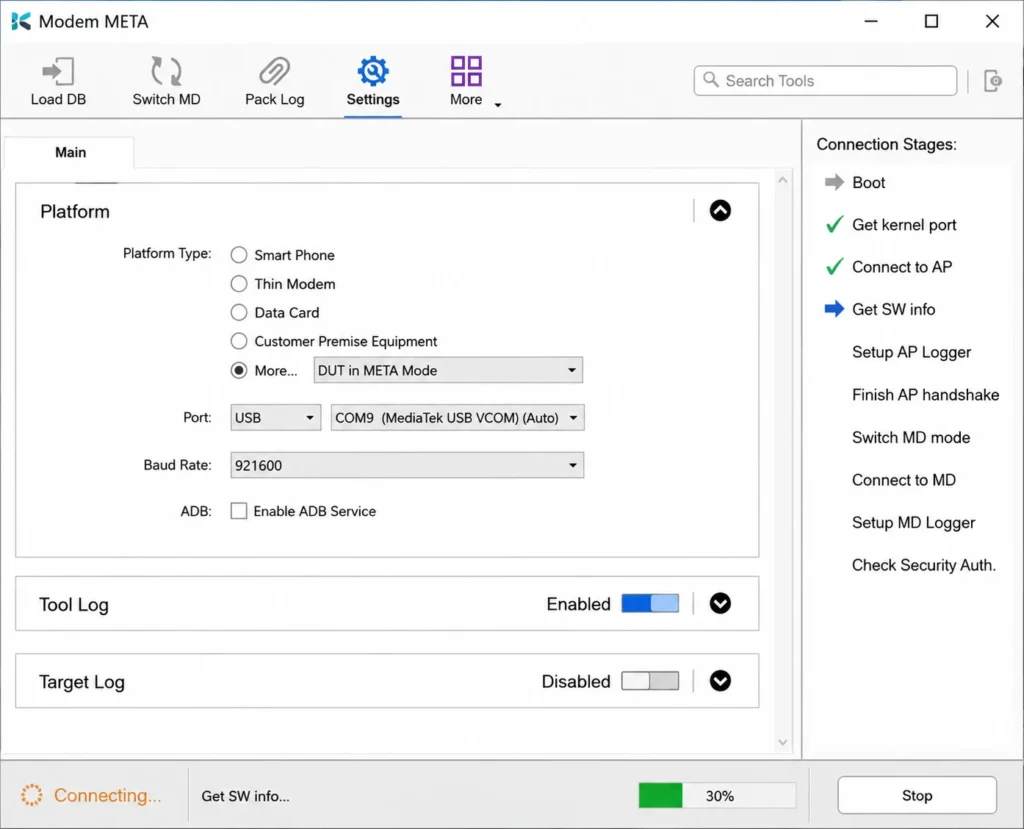The height and width of the screenshot is (829, 1024).
Task: Toggle the Target Log Disabled switch
Action: [650, 681]
